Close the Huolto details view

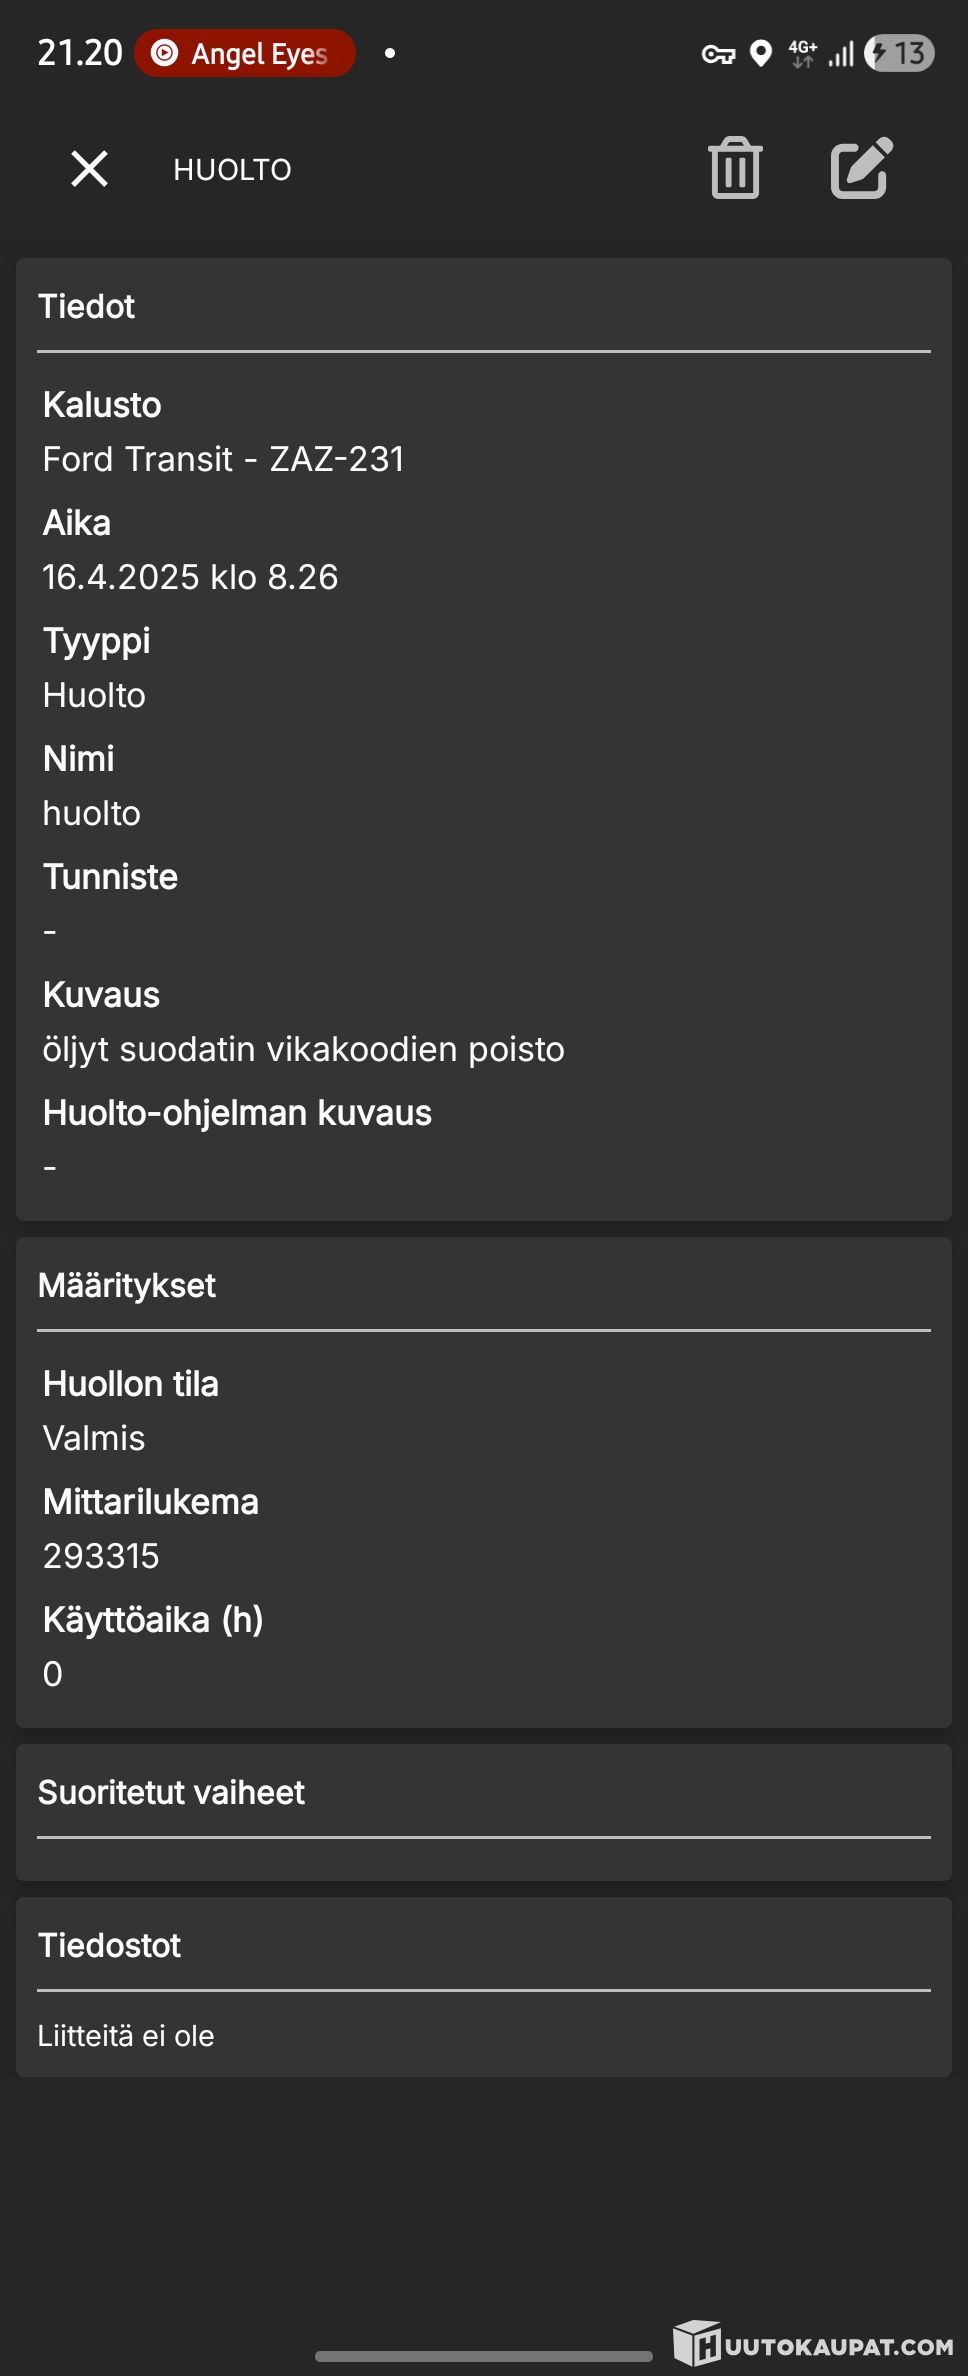[x=89, y=169]
